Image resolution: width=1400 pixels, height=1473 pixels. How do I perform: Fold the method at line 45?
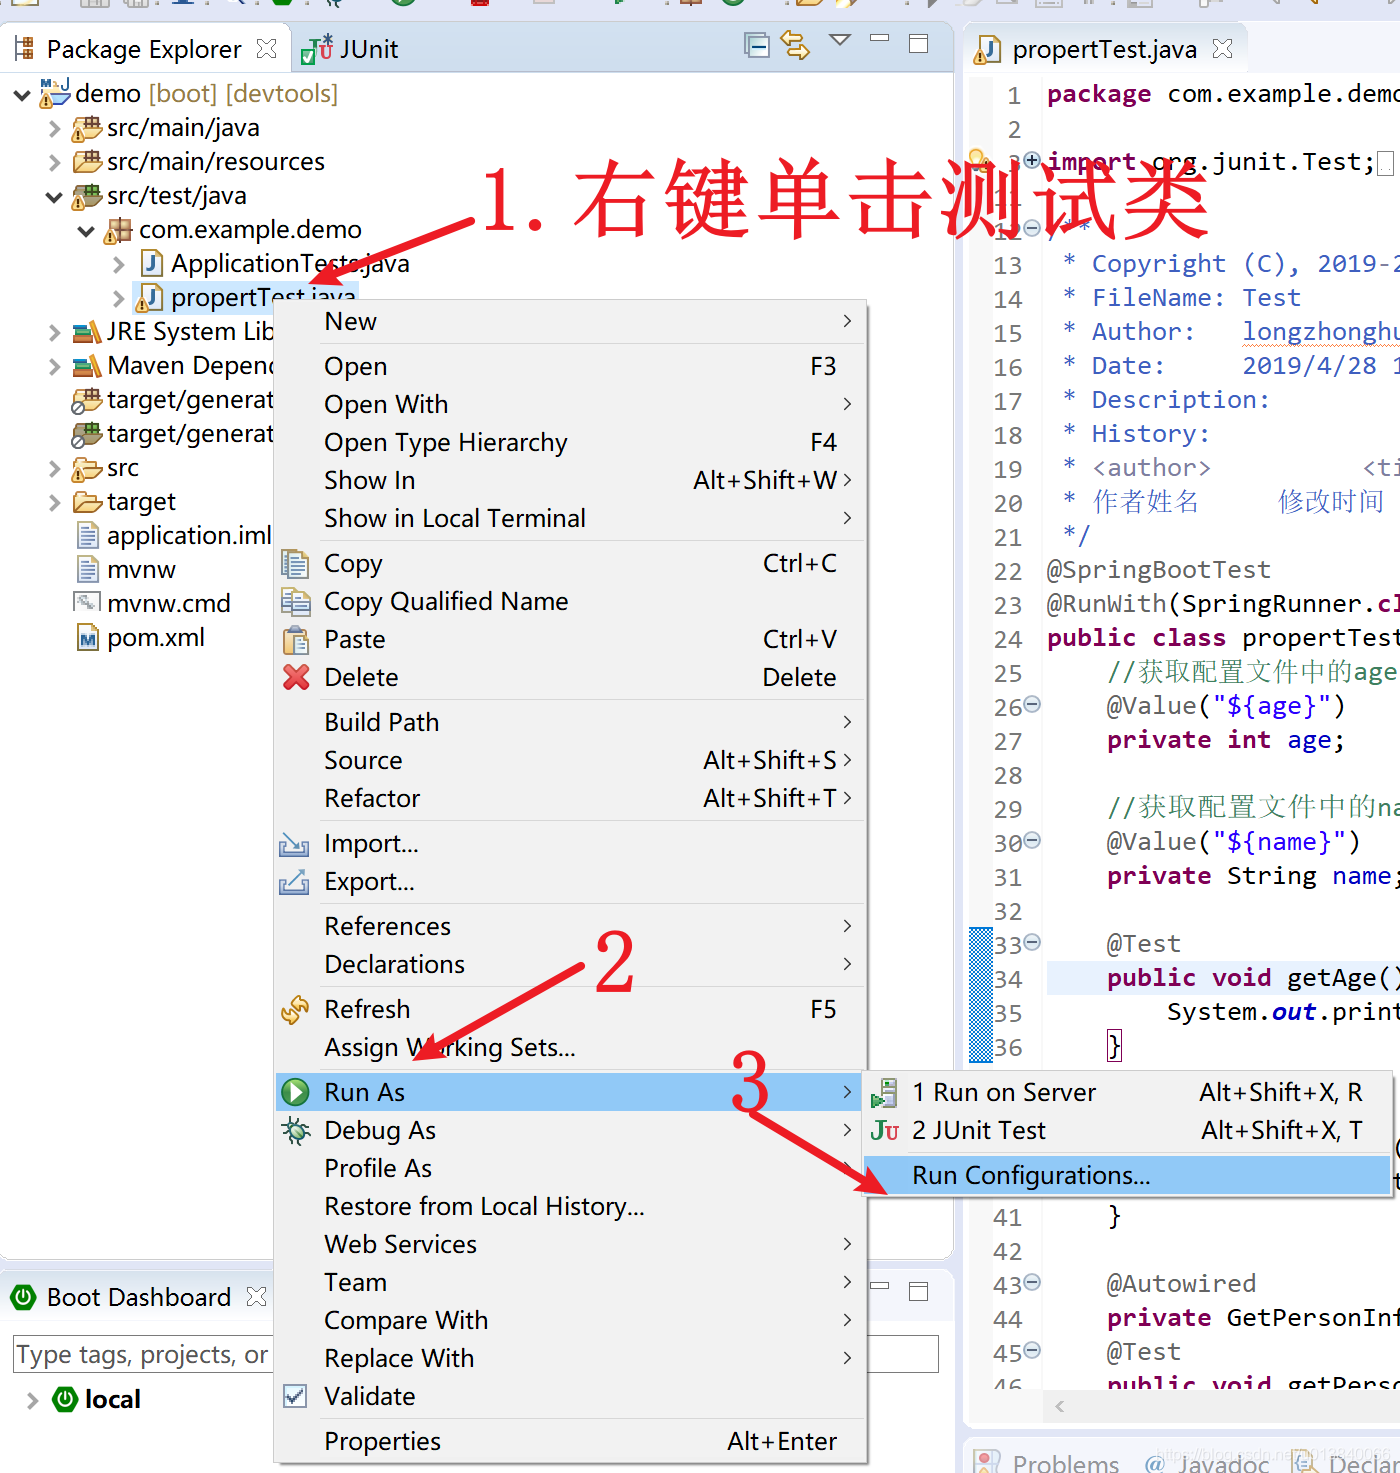1032,1351
